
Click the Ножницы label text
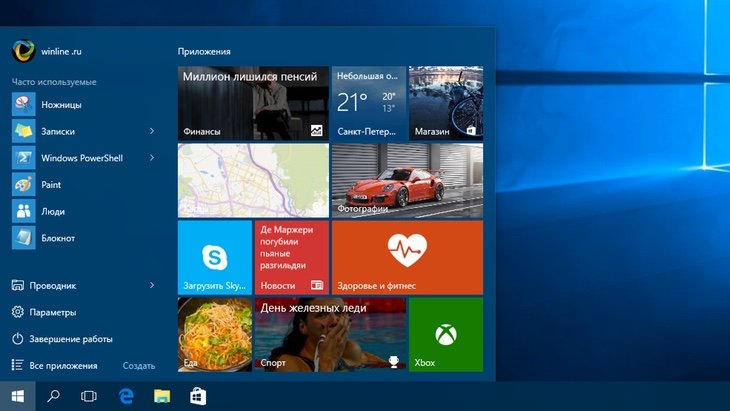tap(61, 105)
